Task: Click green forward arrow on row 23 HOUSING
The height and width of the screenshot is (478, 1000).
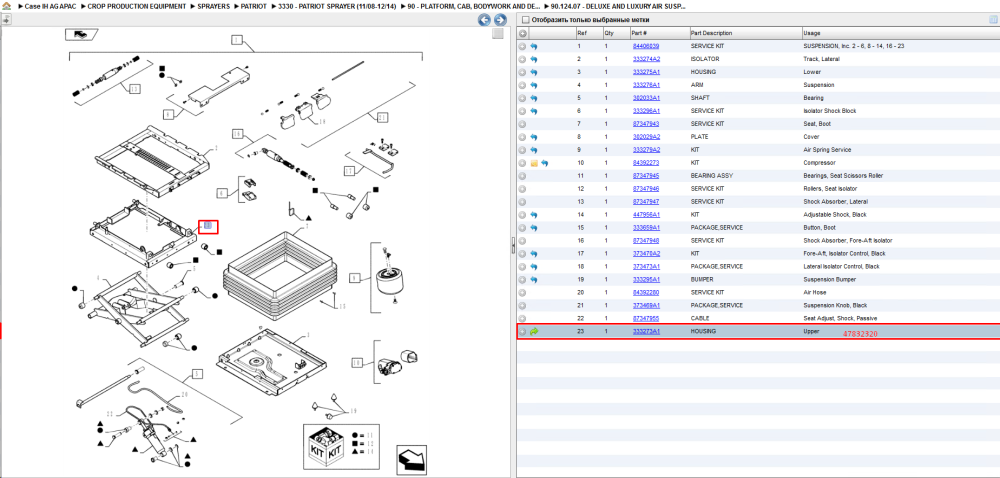Action: click(x=534, y=331)
